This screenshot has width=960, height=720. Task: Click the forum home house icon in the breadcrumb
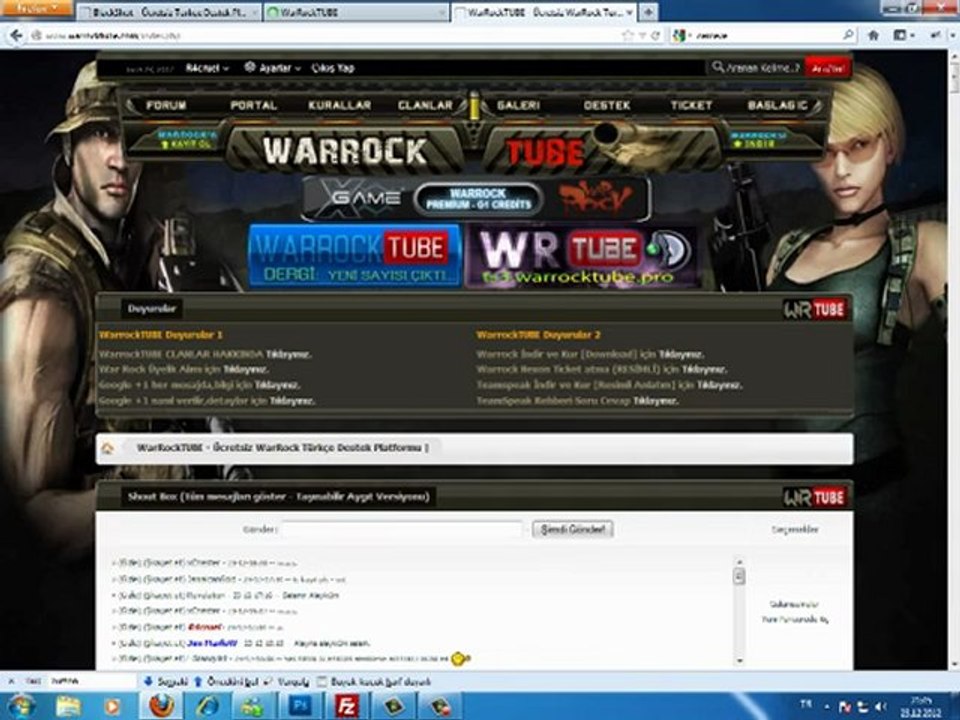tap(108, 448)
